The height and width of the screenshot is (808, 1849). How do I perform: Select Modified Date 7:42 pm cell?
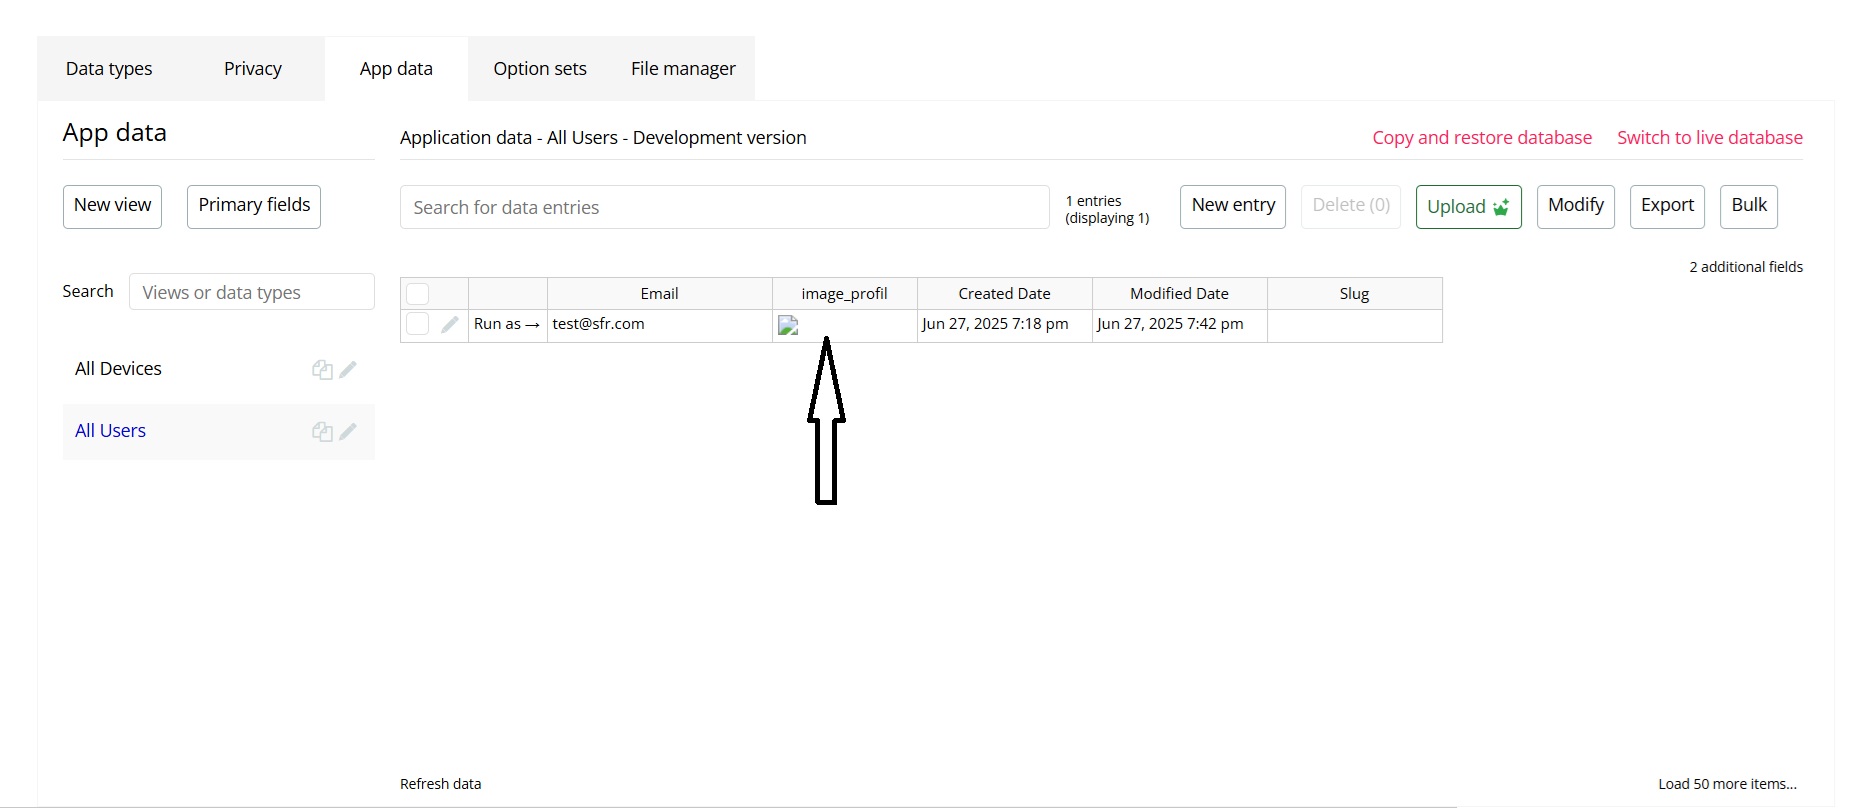click(x=1180, y=326)
